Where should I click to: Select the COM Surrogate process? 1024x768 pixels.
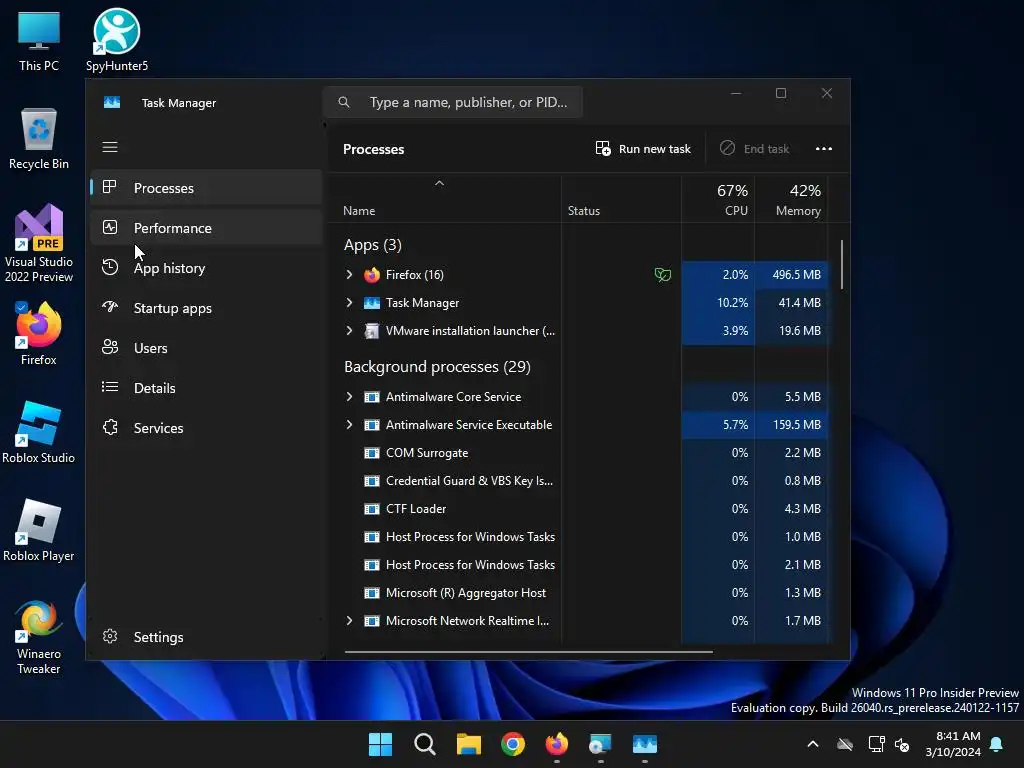click(578, 453)
